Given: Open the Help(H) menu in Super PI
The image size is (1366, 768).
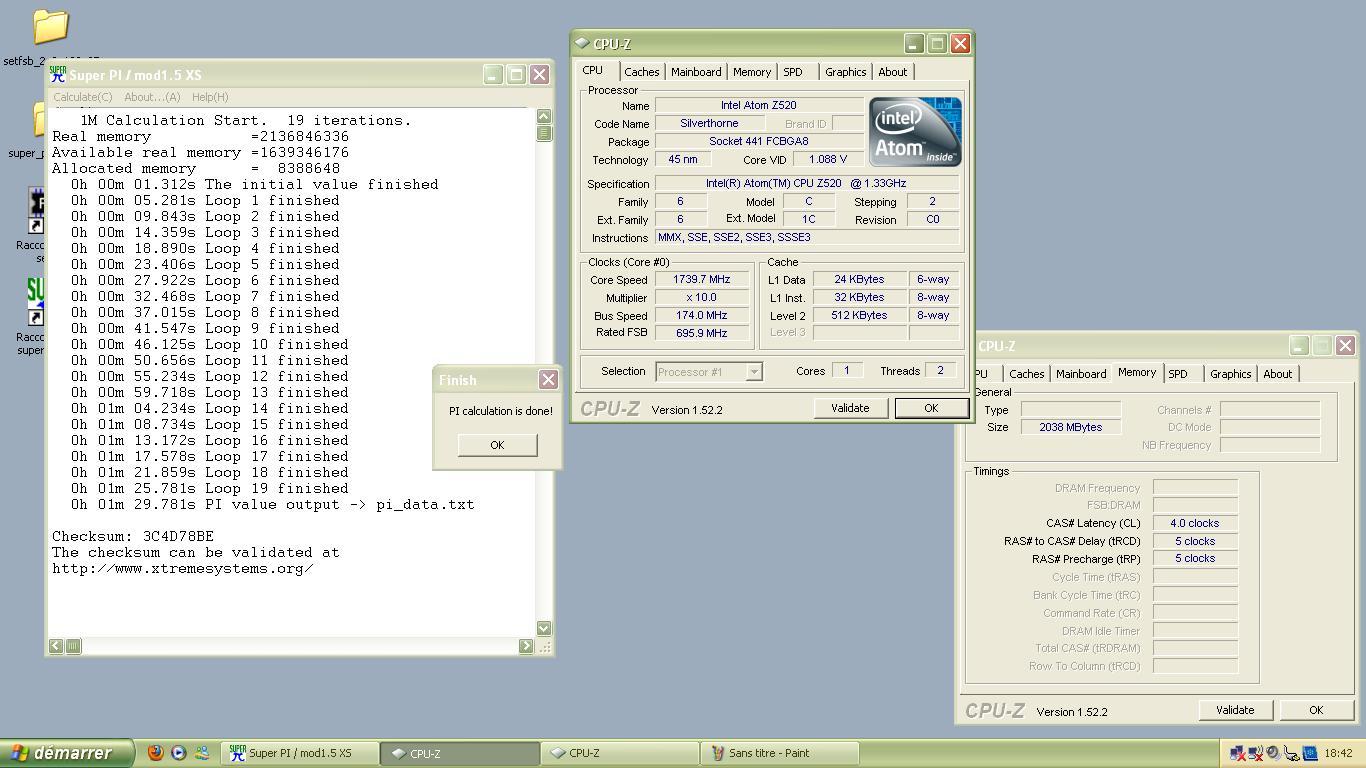Looking at the screenshot, I should 210,97.
